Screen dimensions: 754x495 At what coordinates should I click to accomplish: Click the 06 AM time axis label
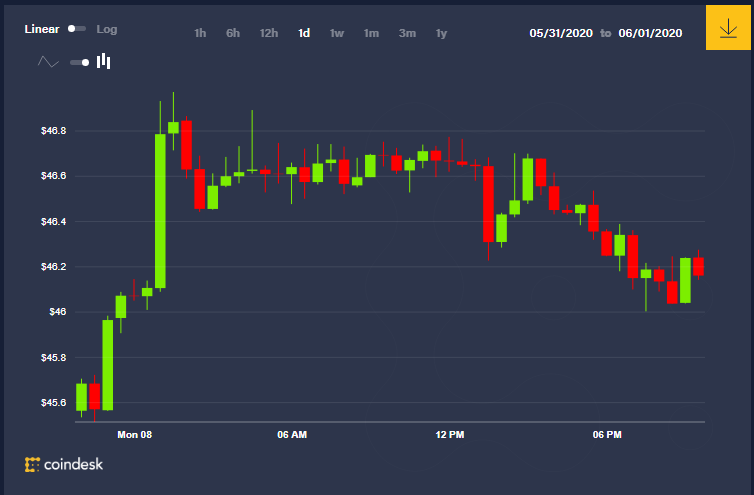click(x=292, y=435)
